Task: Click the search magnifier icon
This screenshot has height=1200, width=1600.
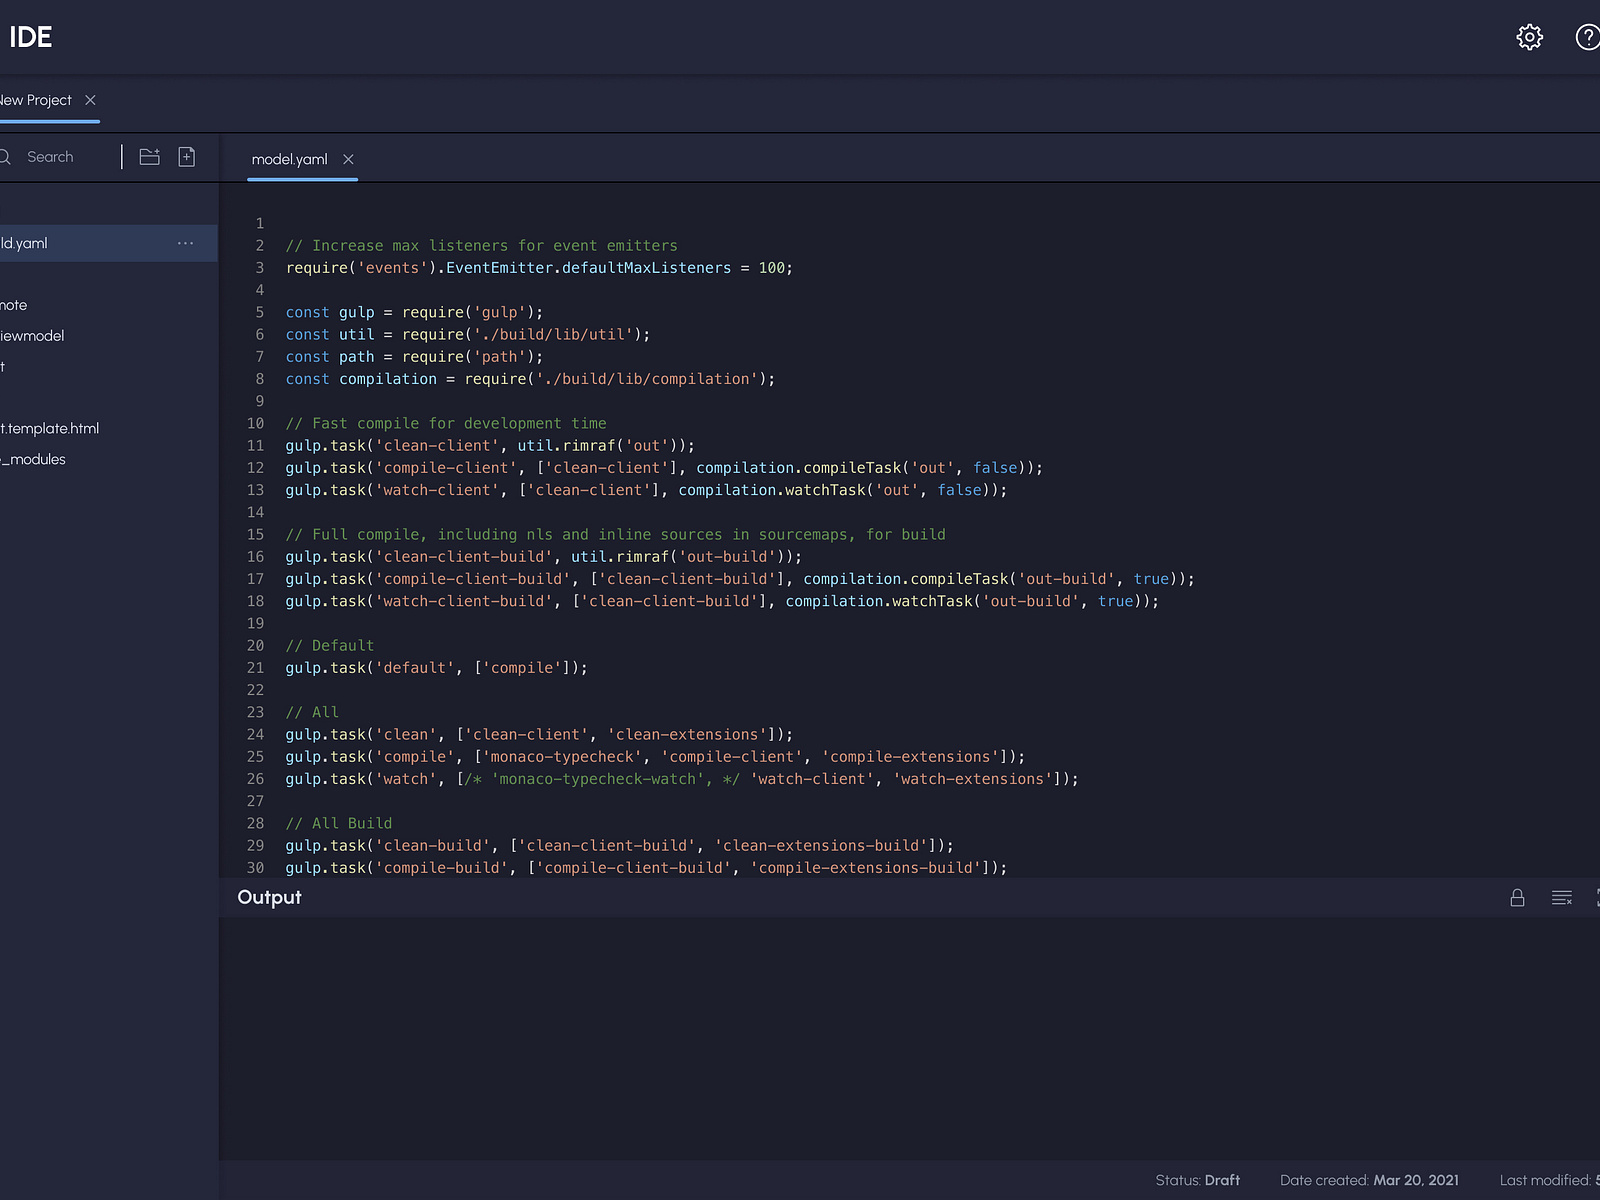Action: [x=4, y=157]
